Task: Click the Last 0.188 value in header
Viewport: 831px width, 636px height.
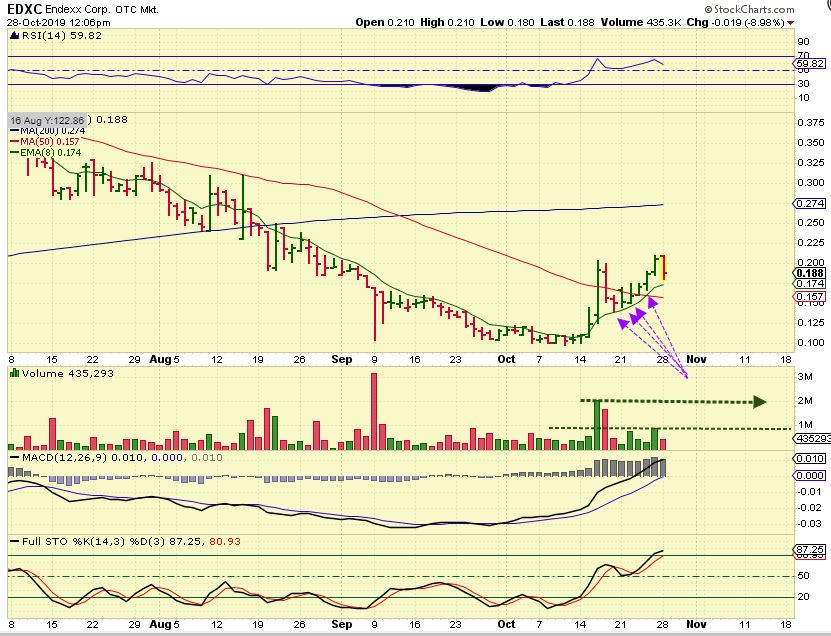Action: 568,22
